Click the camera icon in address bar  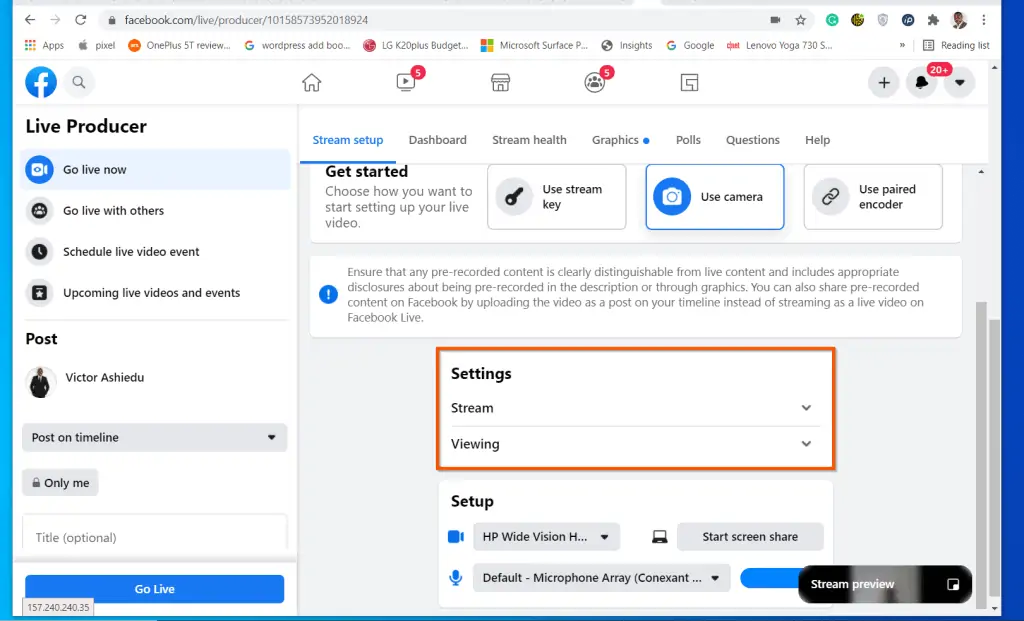[775, 20]
